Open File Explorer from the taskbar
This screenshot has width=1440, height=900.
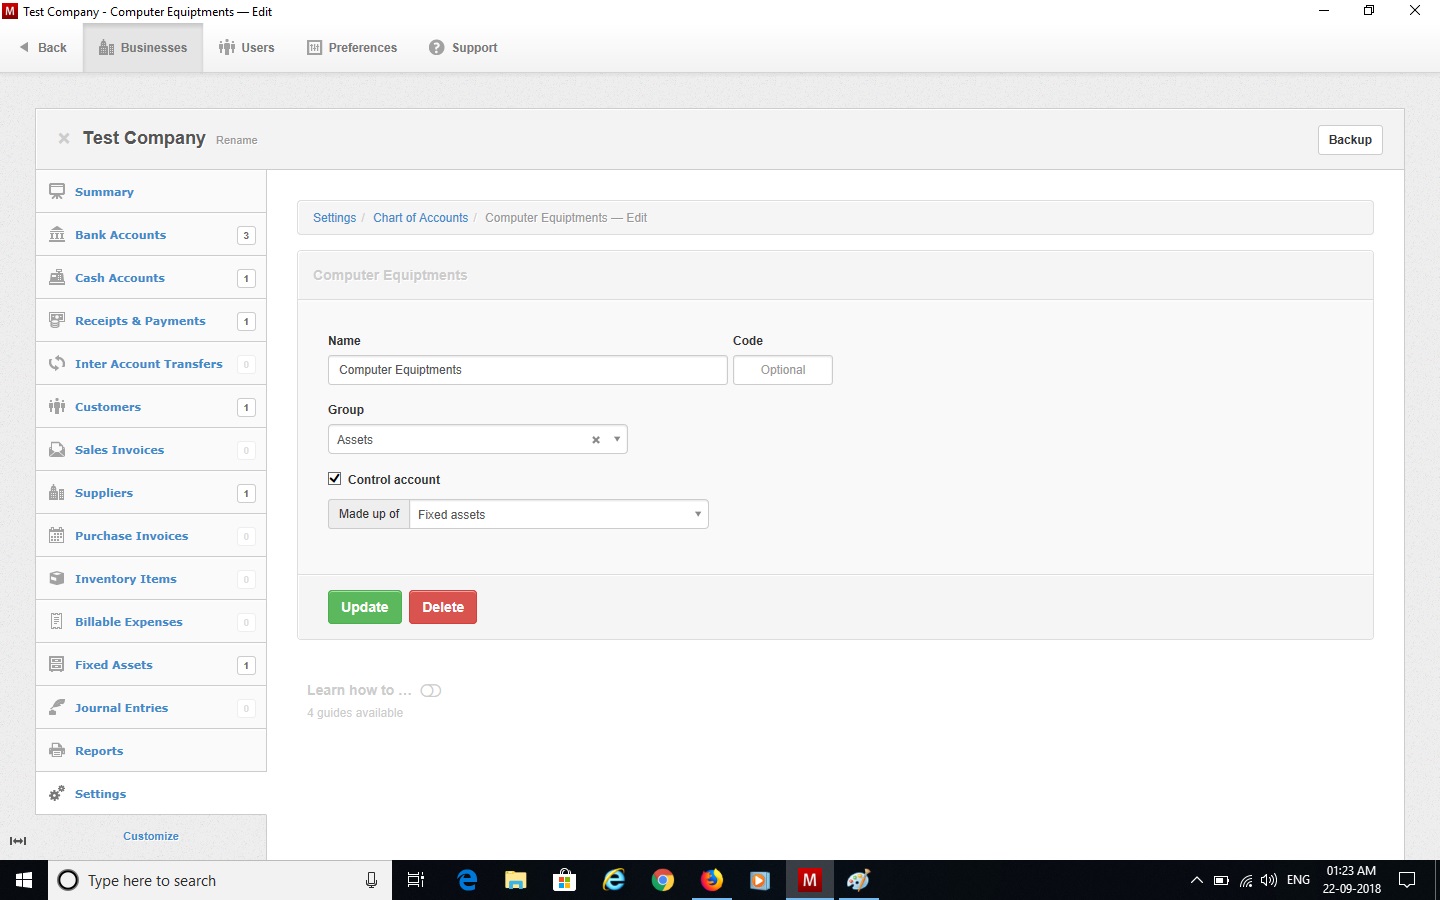pos(516,880)
